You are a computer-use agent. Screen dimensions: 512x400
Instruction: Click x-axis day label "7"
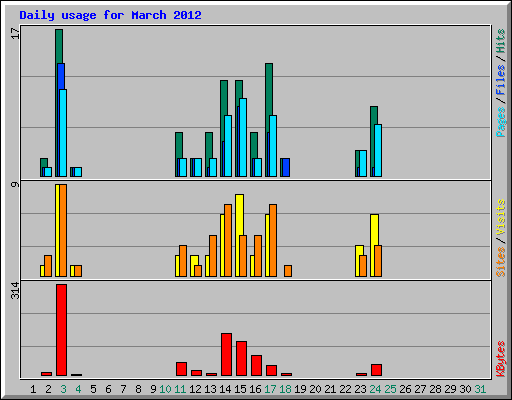123,389
